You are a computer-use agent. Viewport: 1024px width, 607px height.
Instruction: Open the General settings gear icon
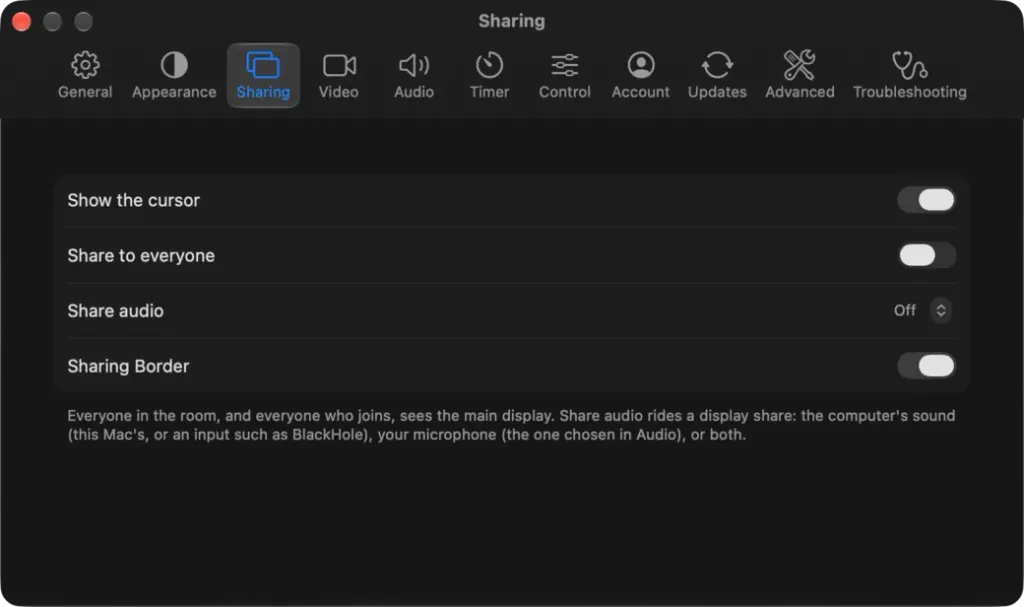pos(85,75)
